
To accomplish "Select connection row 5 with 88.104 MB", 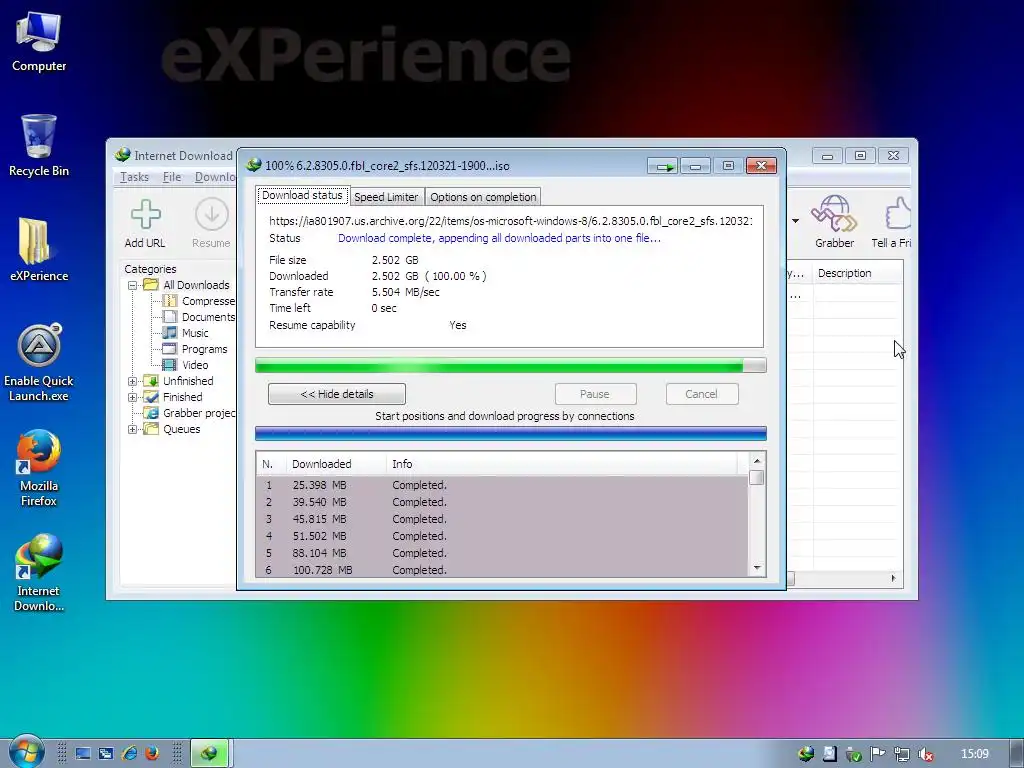I will (x=503, y=553).
